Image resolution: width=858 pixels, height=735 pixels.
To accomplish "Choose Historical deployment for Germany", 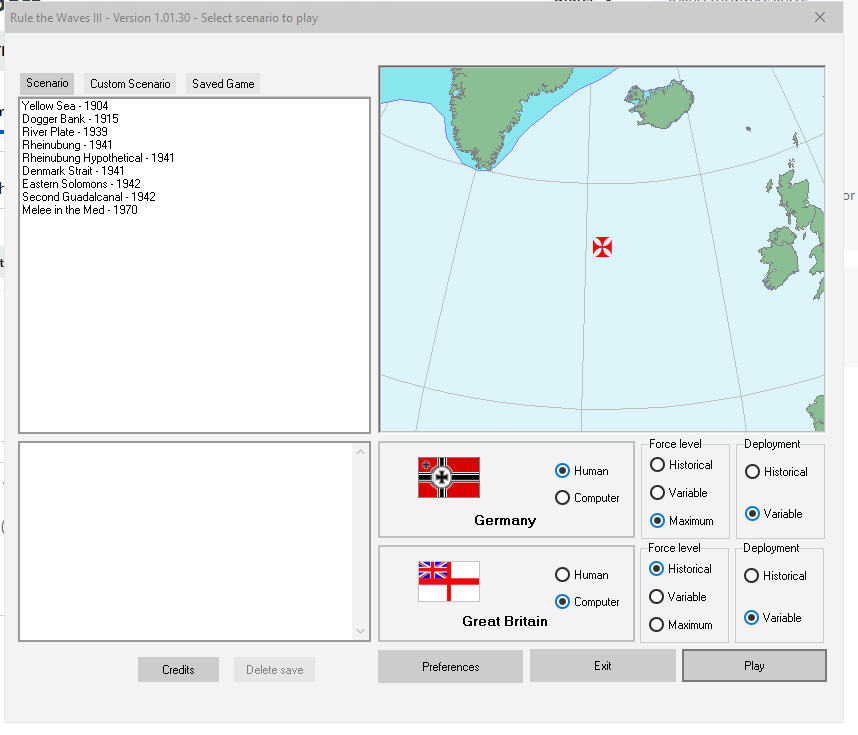I will [776, 471].
